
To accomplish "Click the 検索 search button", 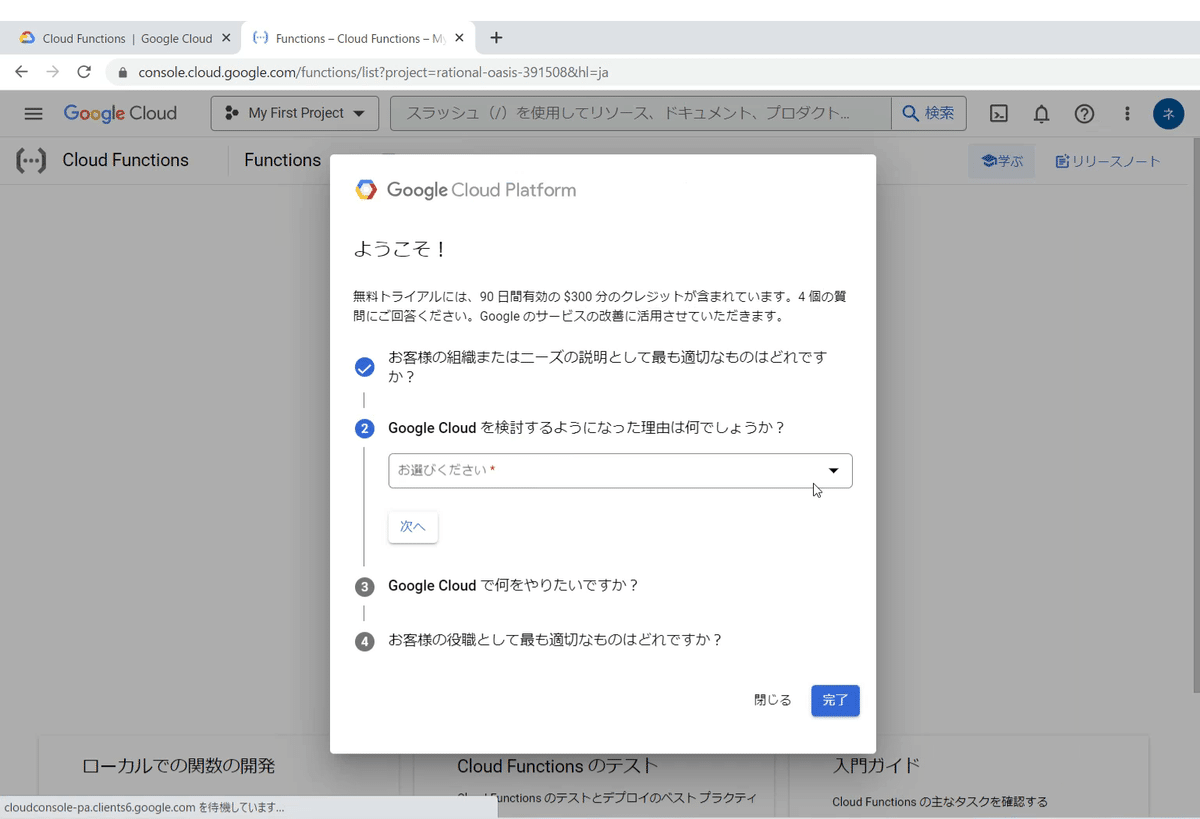I will (929, 113).
